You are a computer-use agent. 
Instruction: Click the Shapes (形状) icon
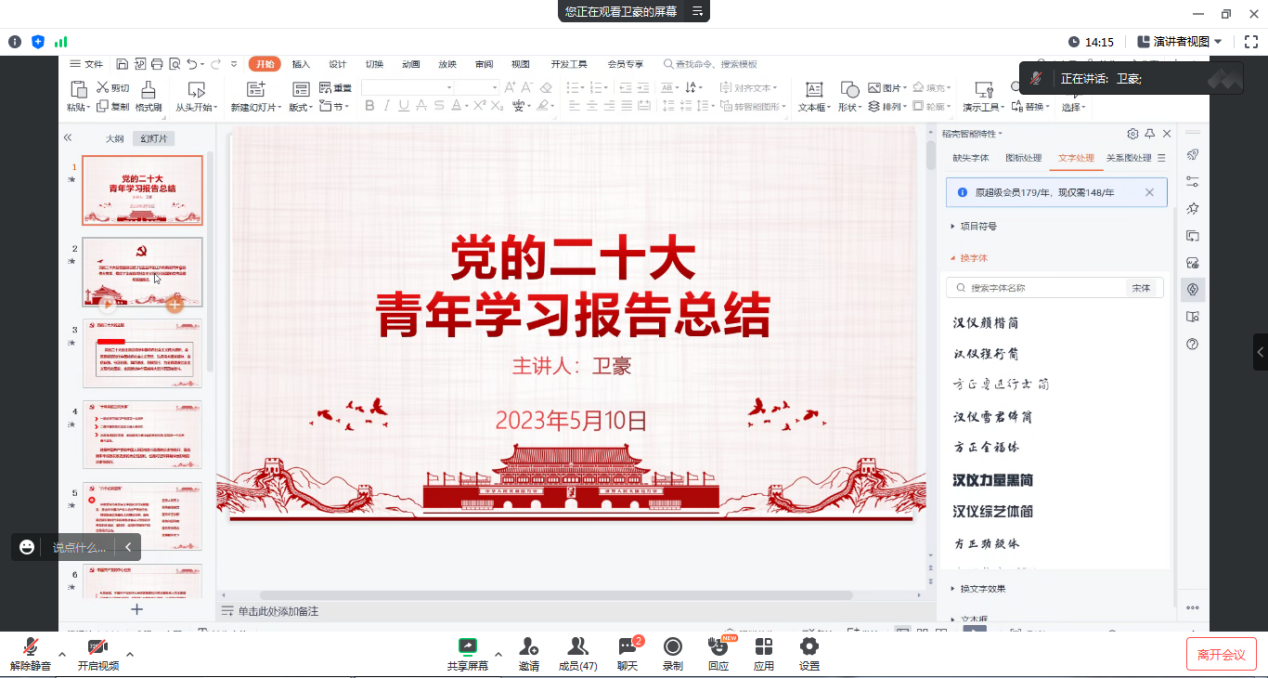pyautogui.click(x=849, y=89)
